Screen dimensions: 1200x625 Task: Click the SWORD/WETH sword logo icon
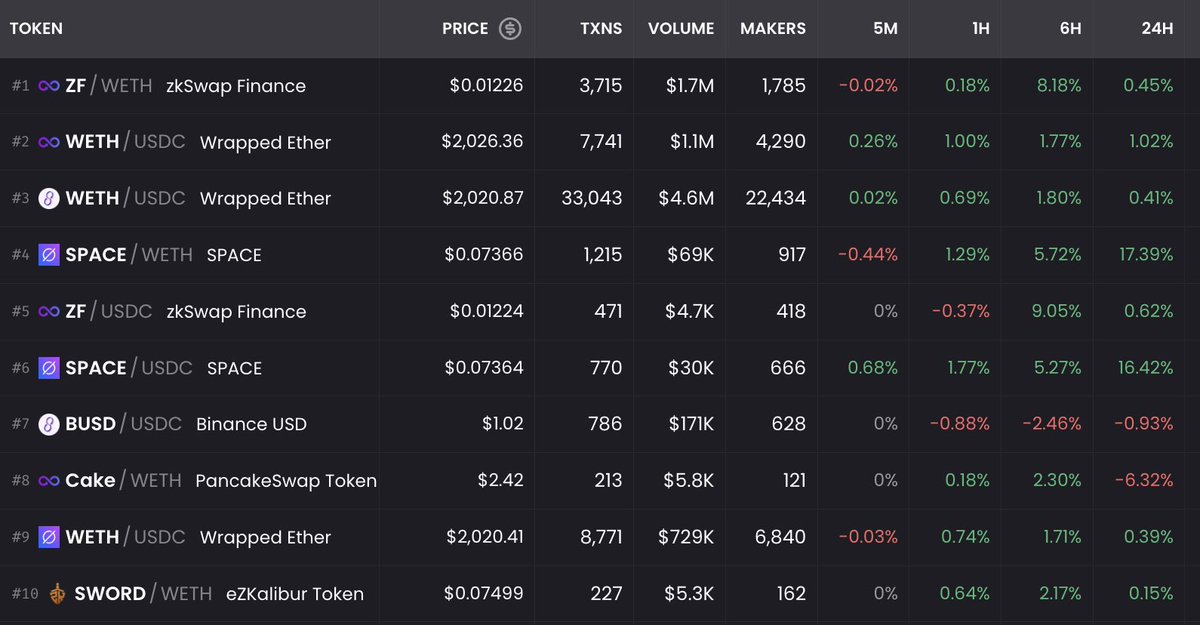click(58, 594)
